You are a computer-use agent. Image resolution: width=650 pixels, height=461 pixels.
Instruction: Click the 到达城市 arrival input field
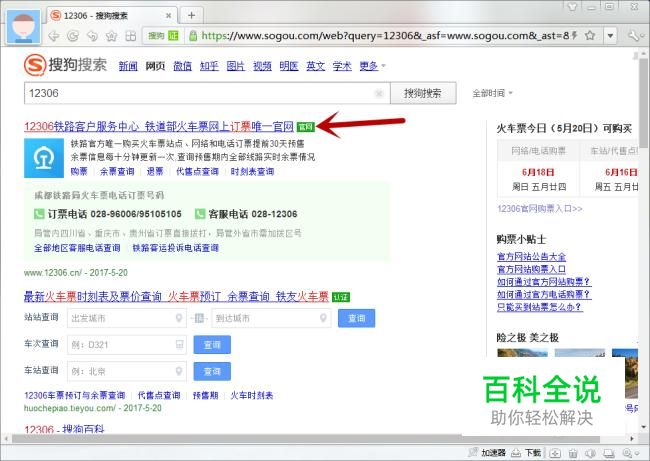(271, 318)
